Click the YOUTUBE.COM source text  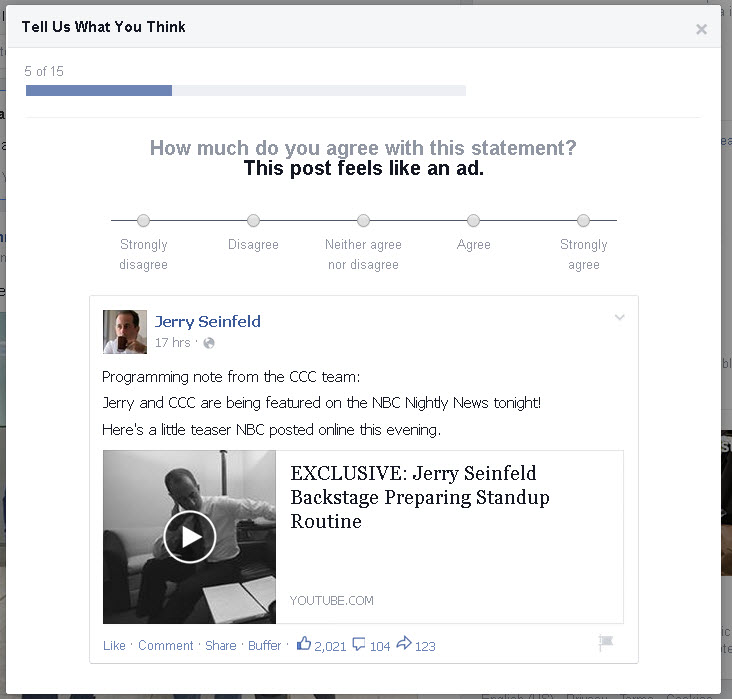coord(331,600)
